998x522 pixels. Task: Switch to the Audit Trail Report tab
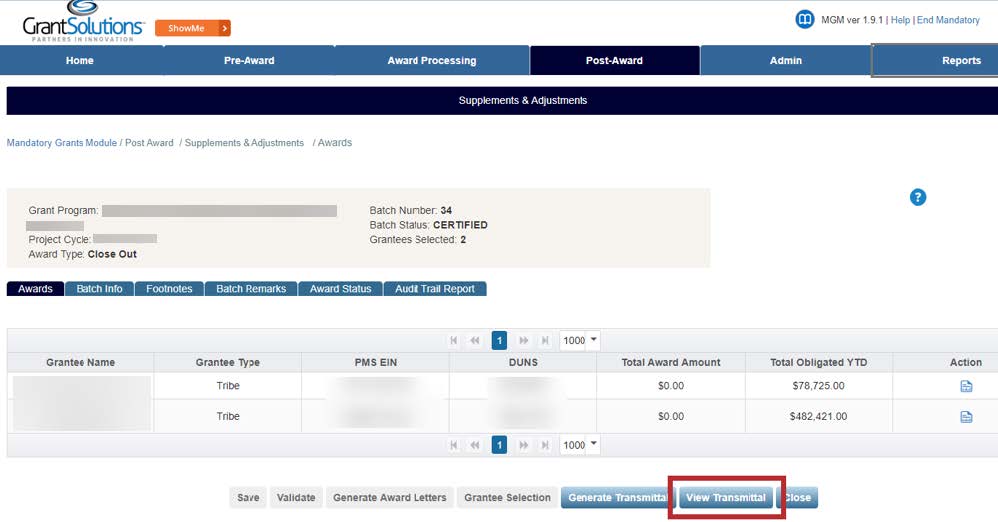434,289
